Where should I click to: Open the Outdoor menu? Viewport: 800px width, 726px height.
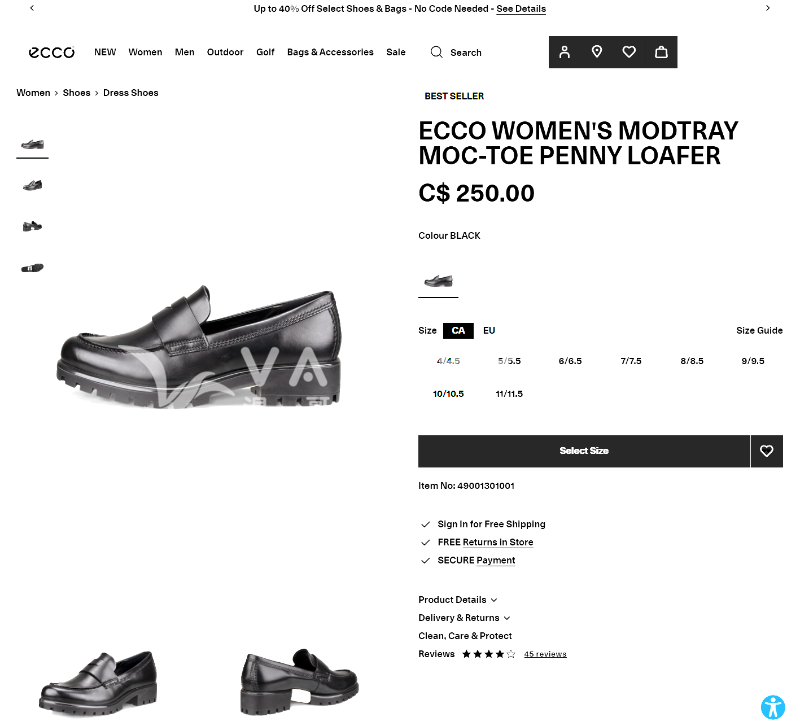[x=225, y=52]
